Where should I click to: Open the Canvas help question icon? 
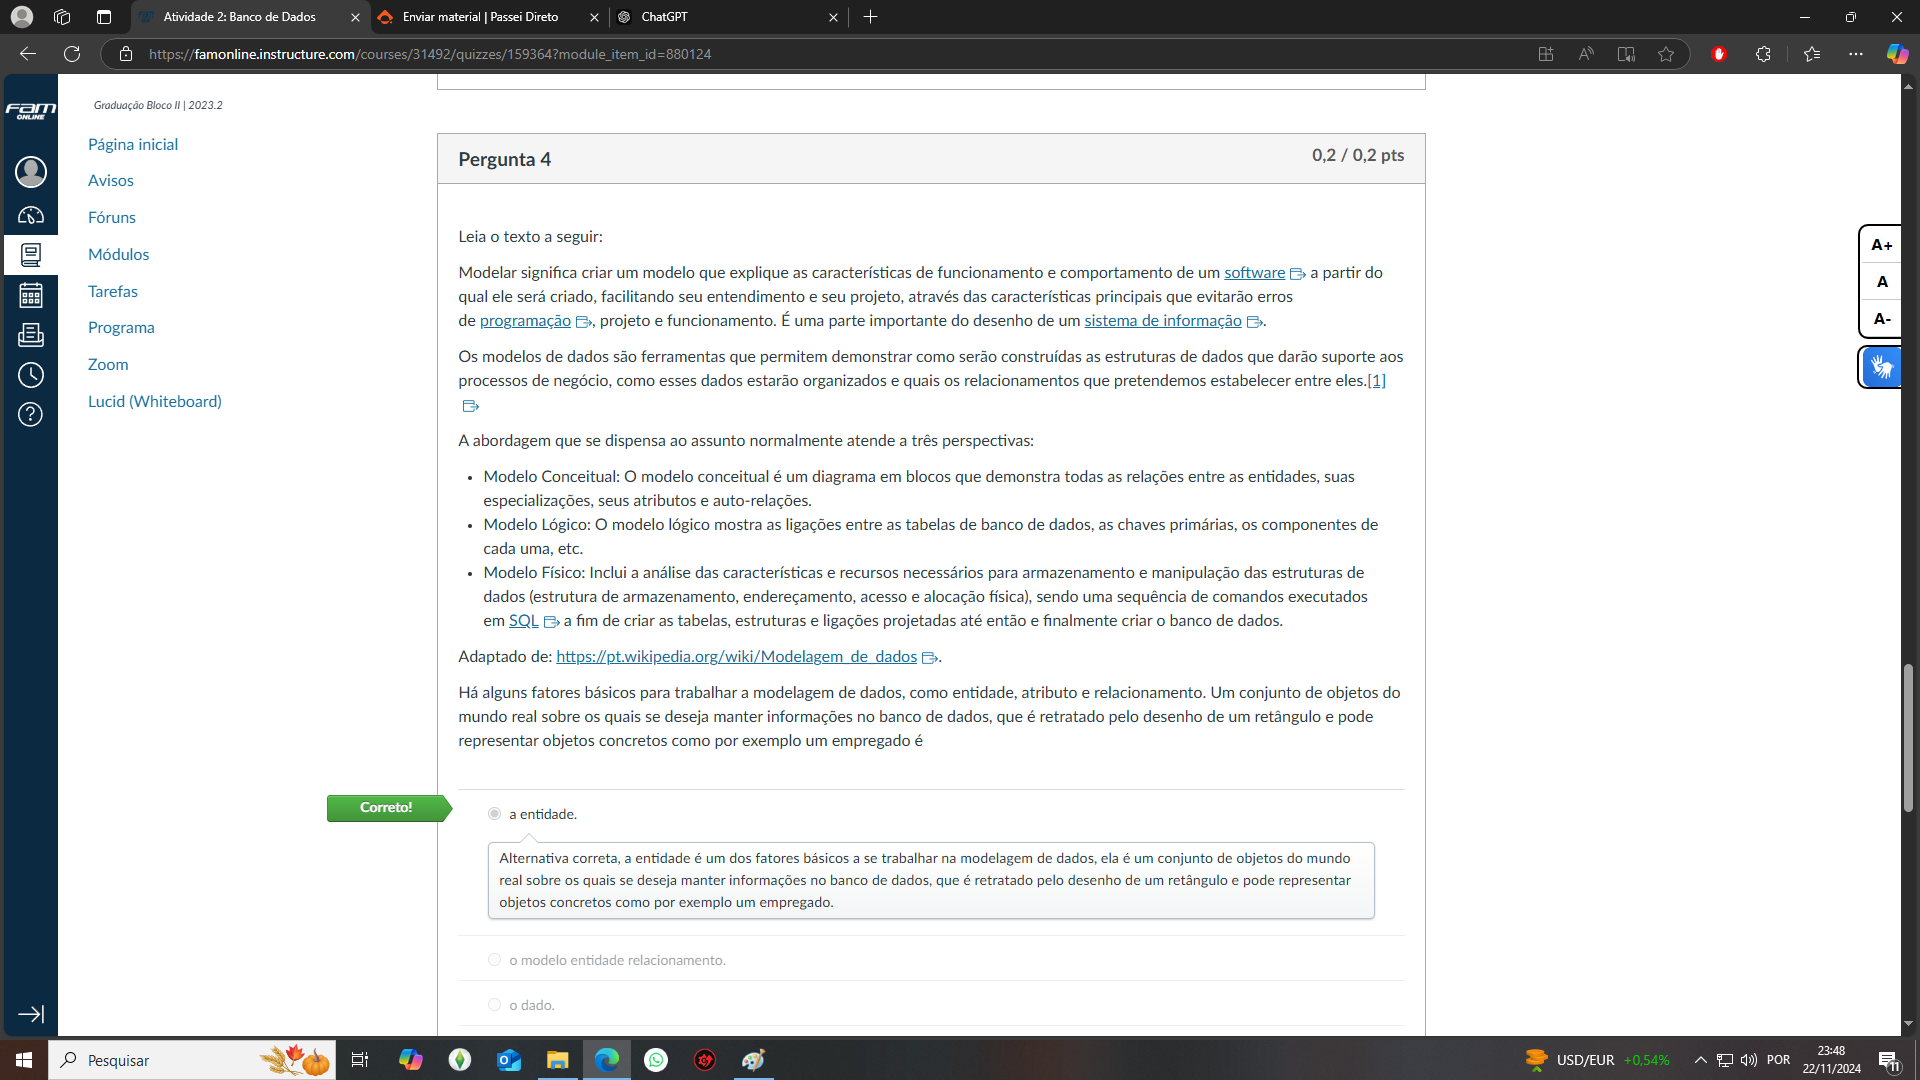pyautogui.click(x=31, y=414)
